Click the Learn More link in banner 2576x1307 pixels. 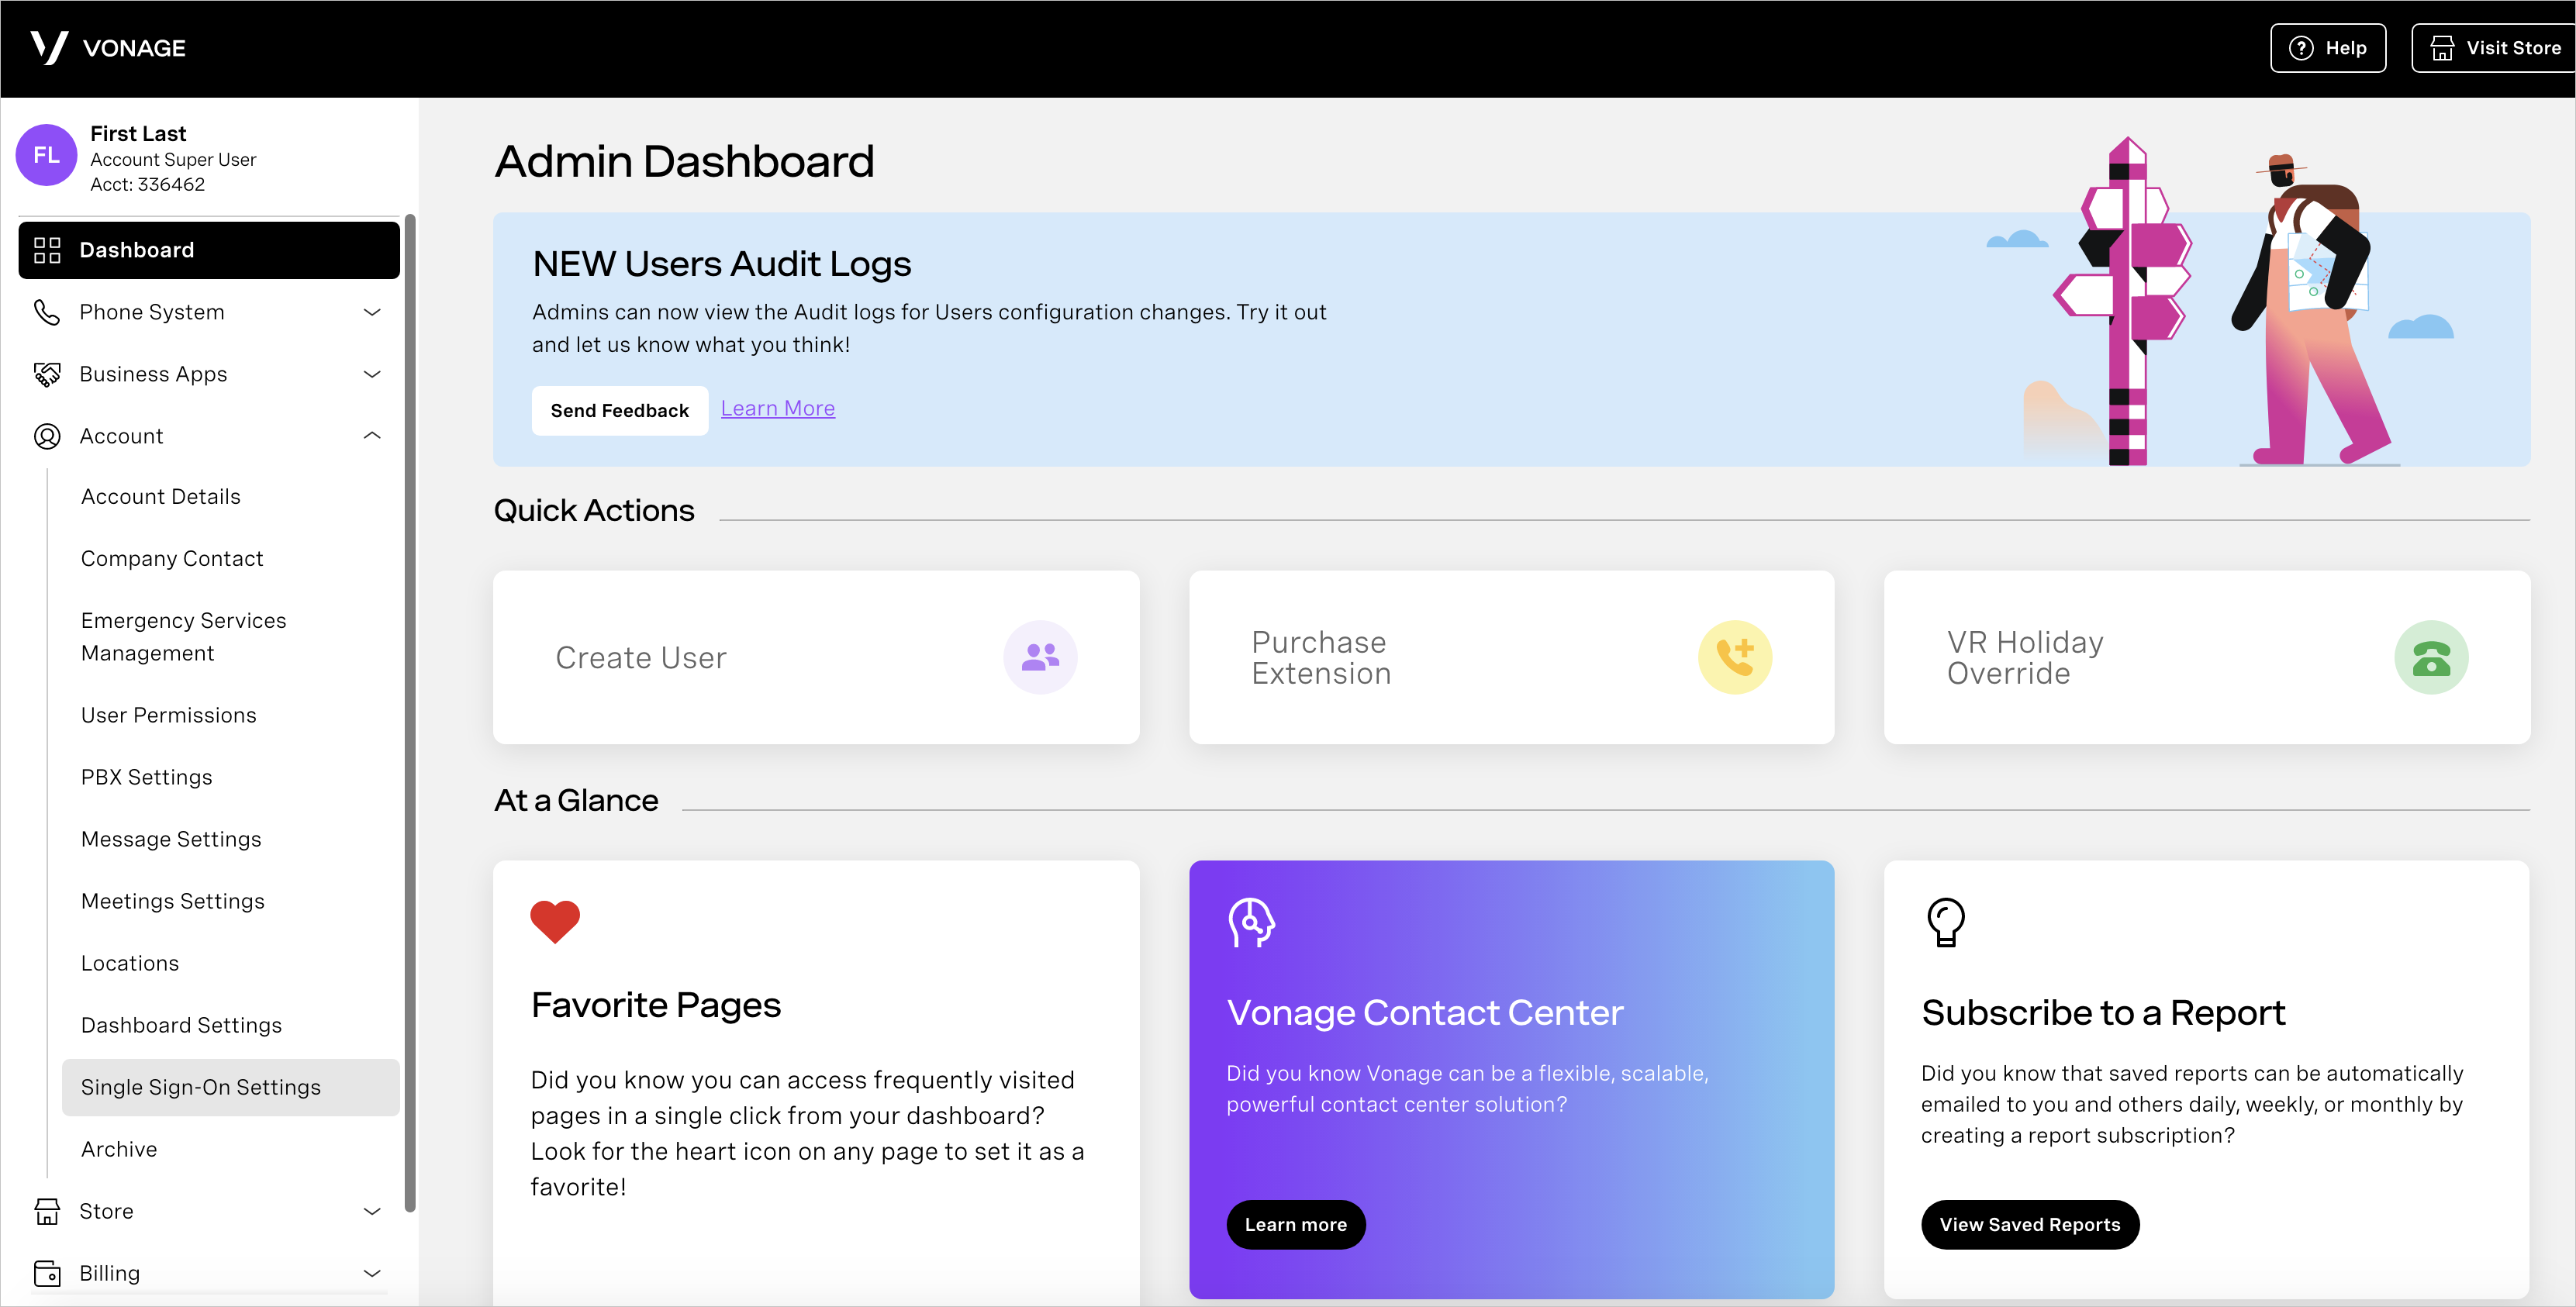click(x=777, y=409)
